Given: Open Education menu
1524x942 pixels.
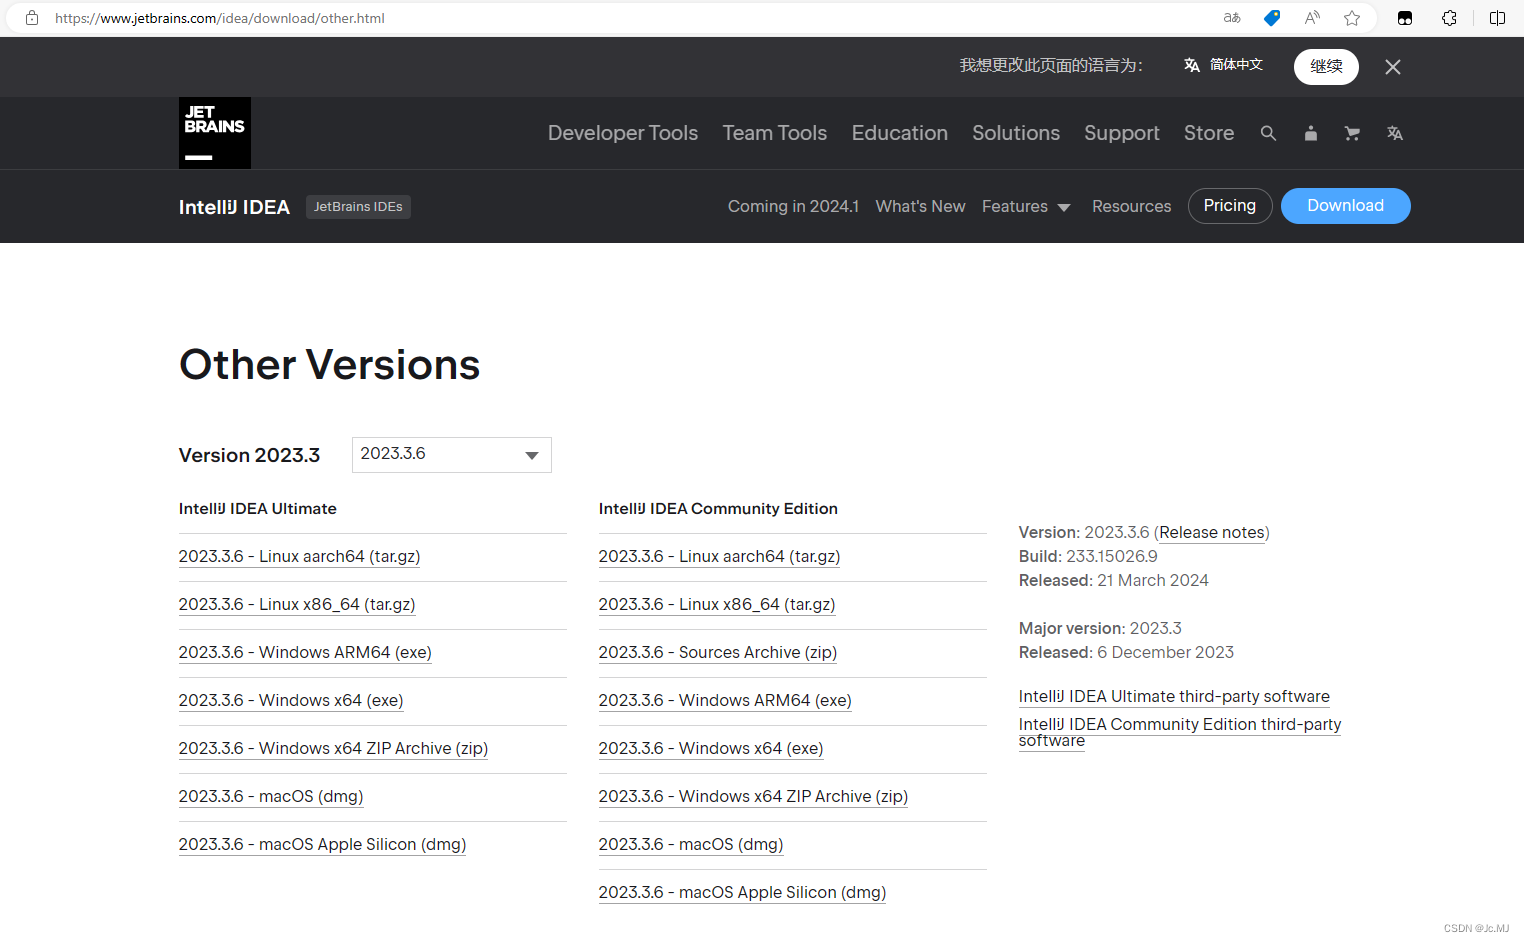Looking at the screenshot, I should pos(900,133).
